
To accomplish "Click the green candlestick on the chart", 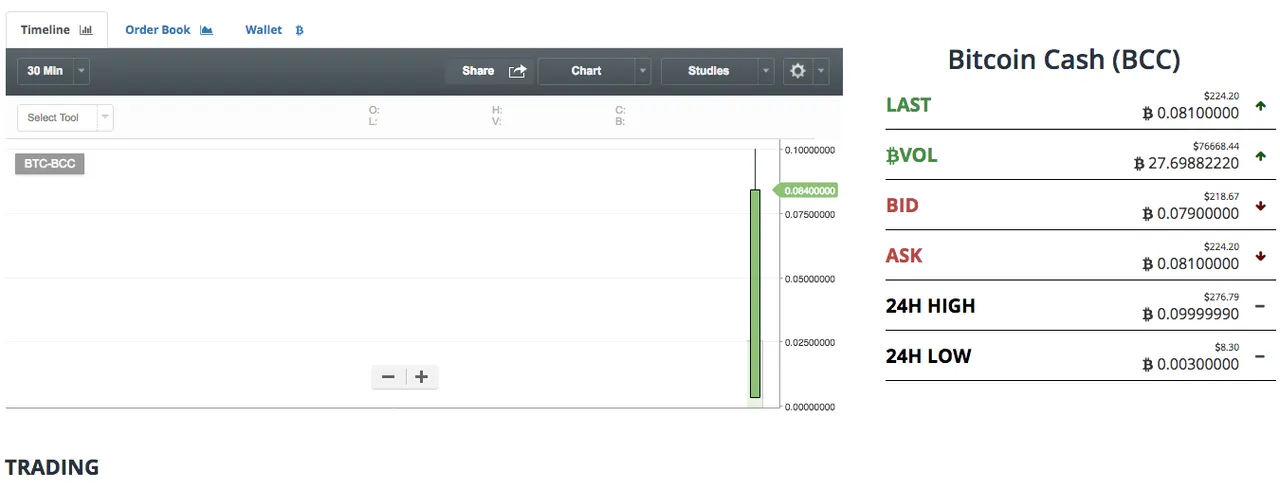I will coord(755,293).
